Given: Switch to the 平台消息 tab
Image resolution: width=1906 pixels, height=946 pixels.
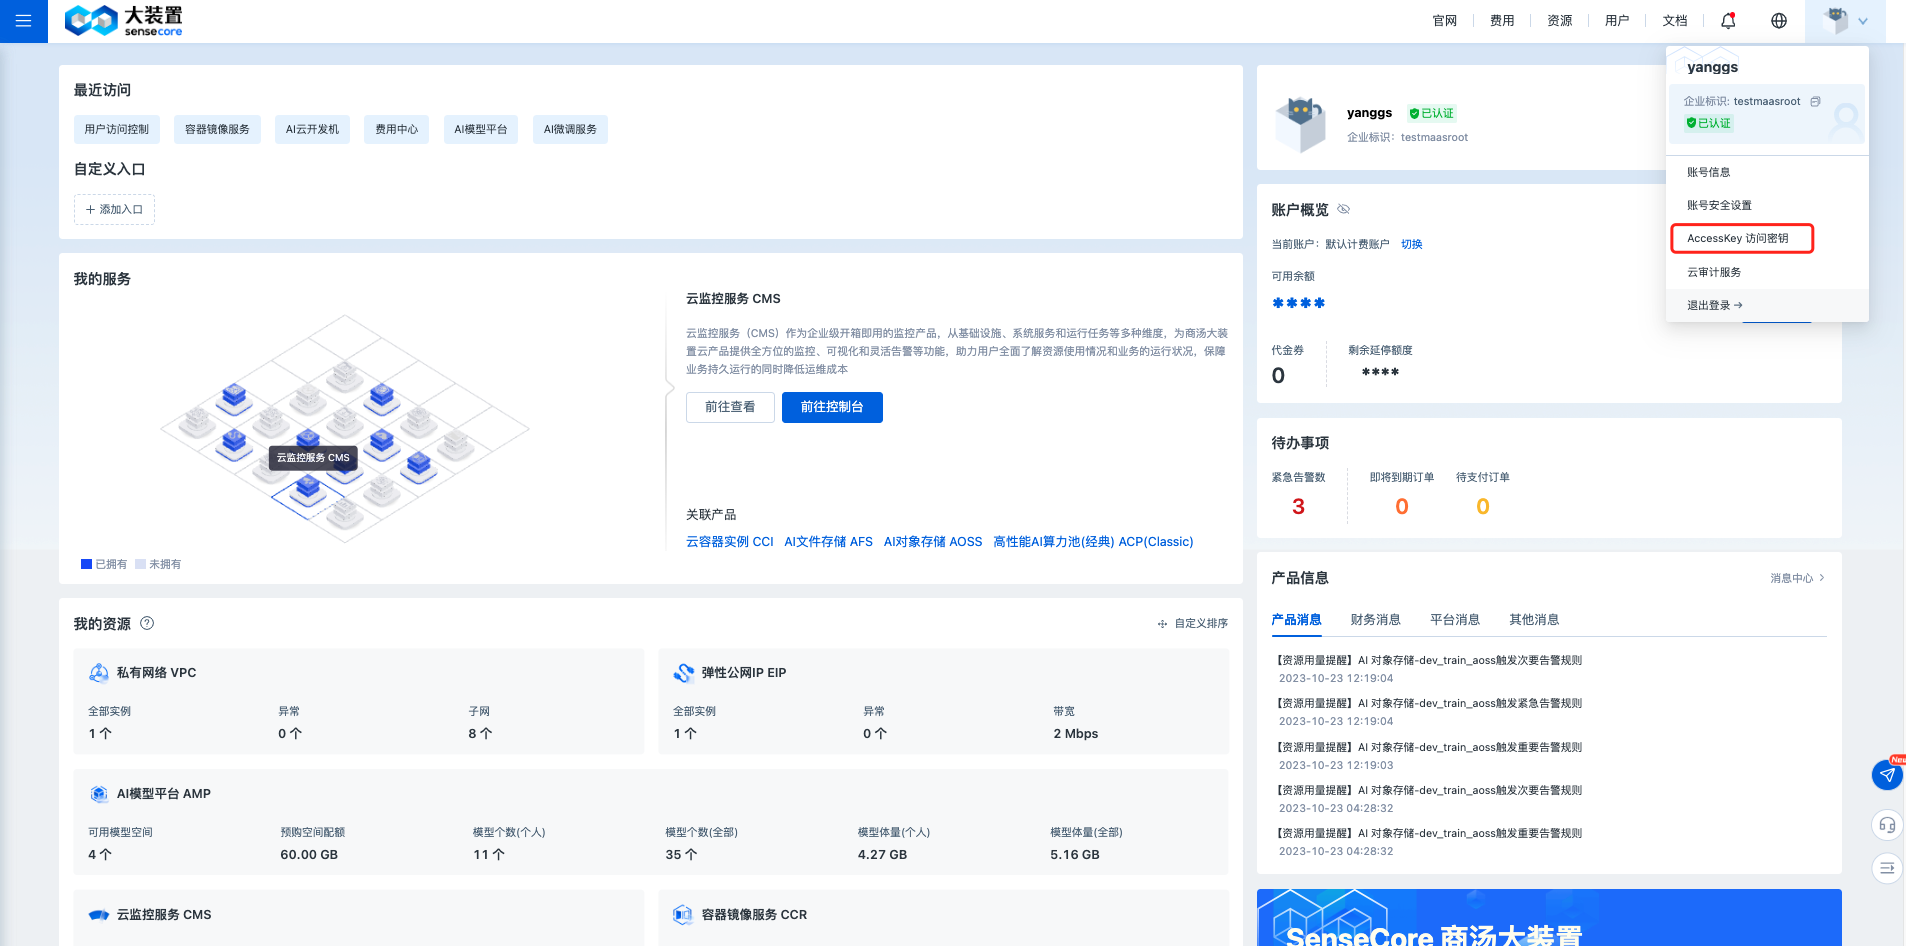Looking at the screenshot, I should 1455,620.
